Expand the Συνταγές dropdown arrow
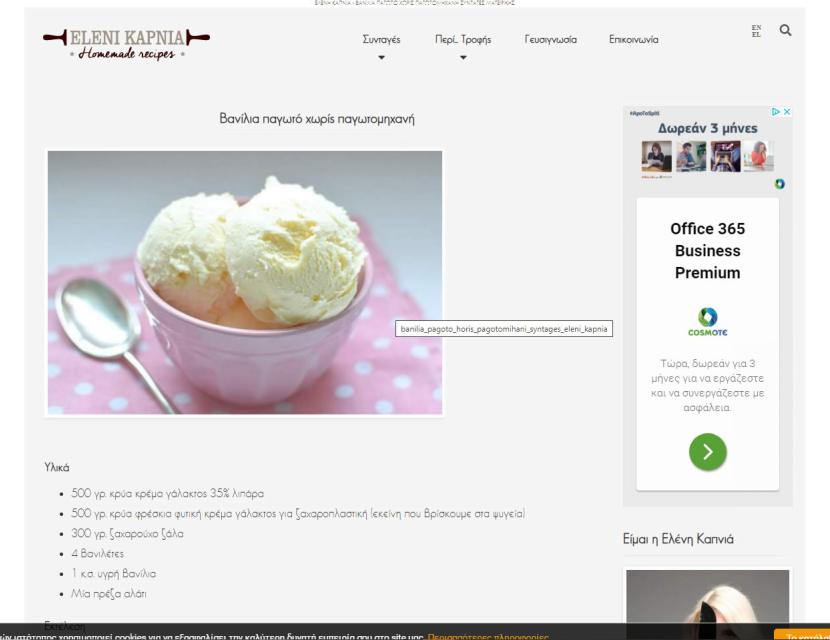 click(381, 58)
